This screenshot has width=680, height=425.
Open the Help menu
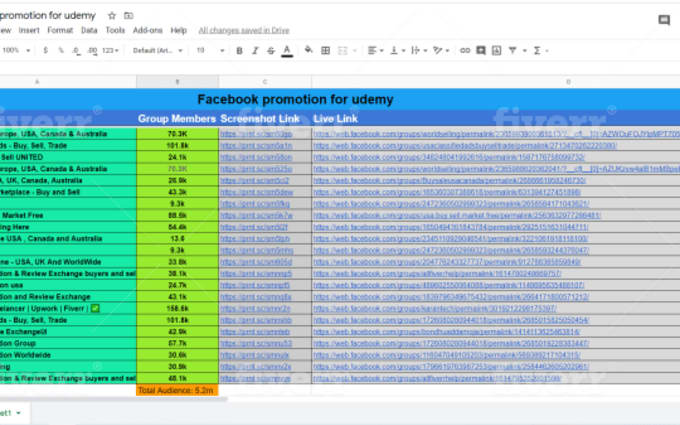click(x=178, y=30)
